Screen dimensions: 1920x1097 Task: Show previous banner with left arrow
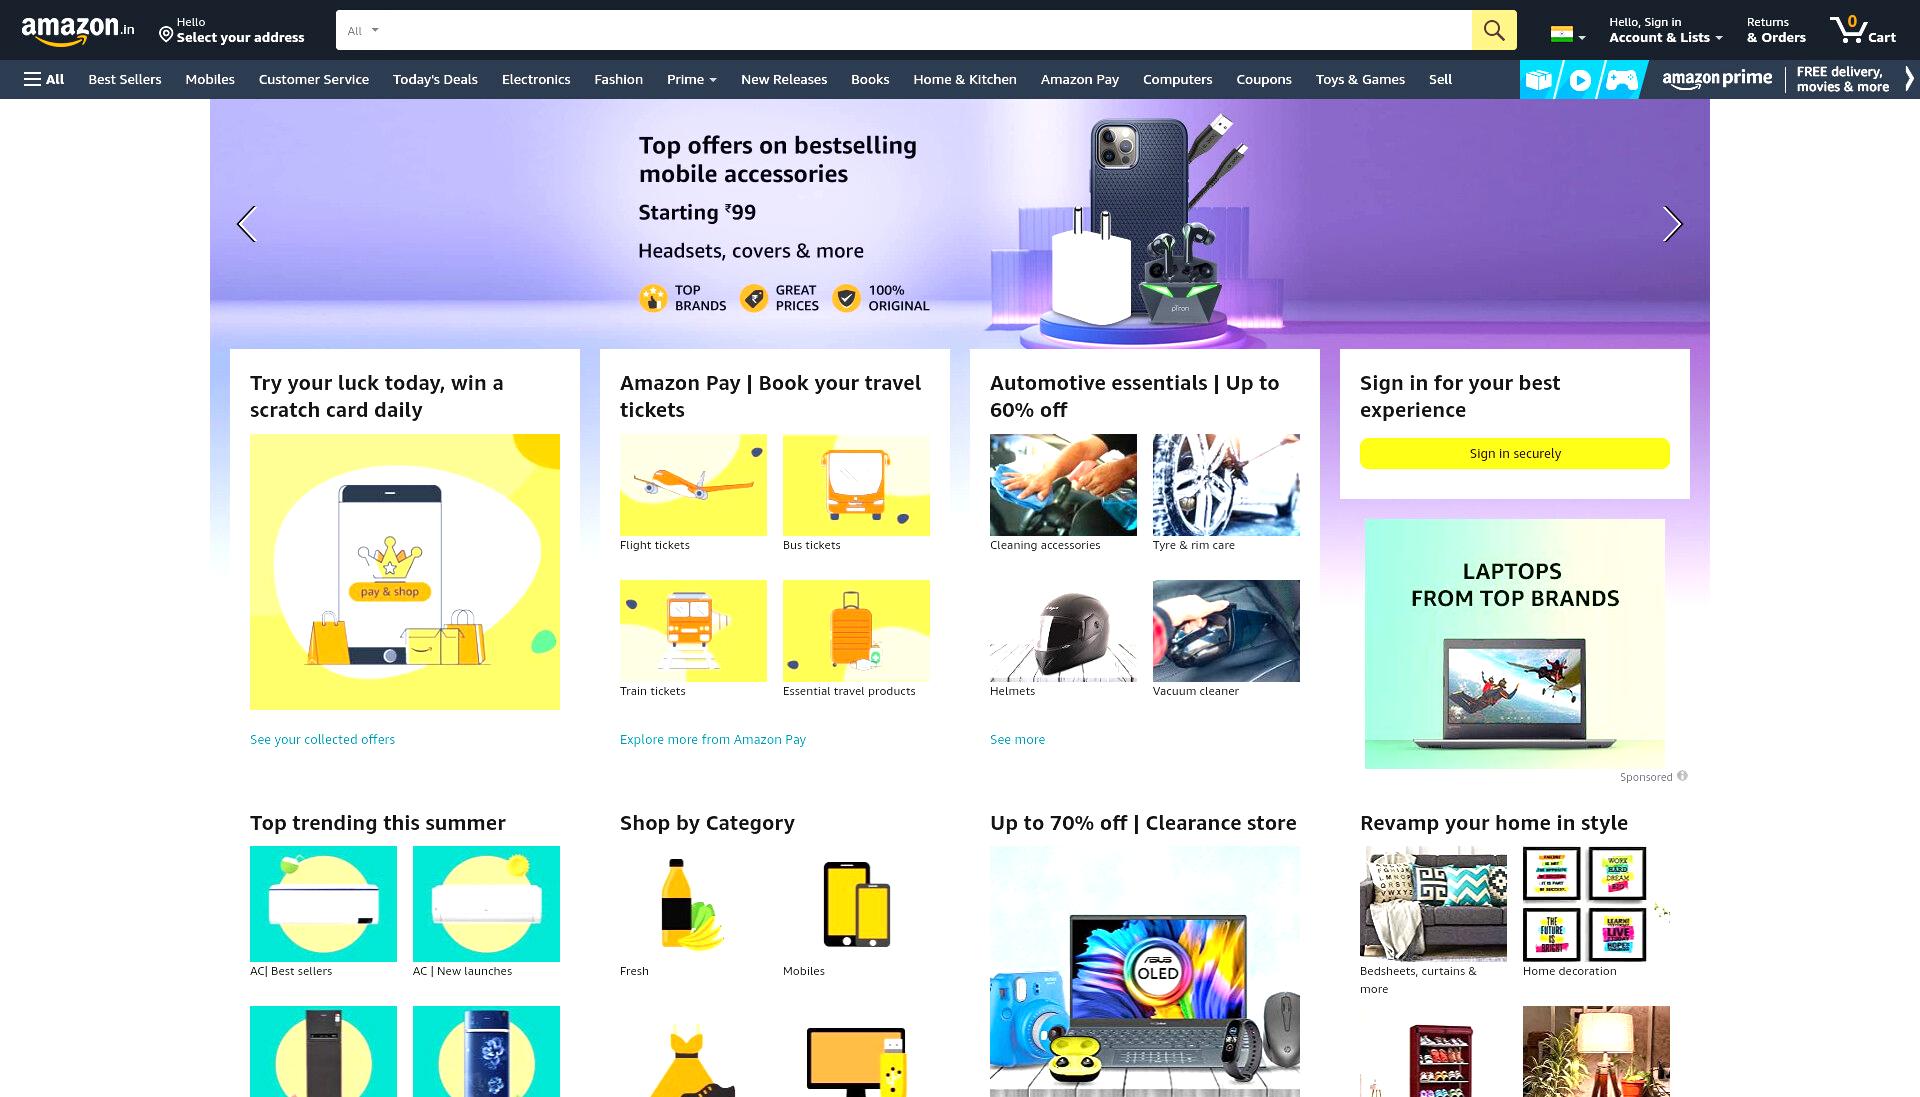tap(247, 224)
